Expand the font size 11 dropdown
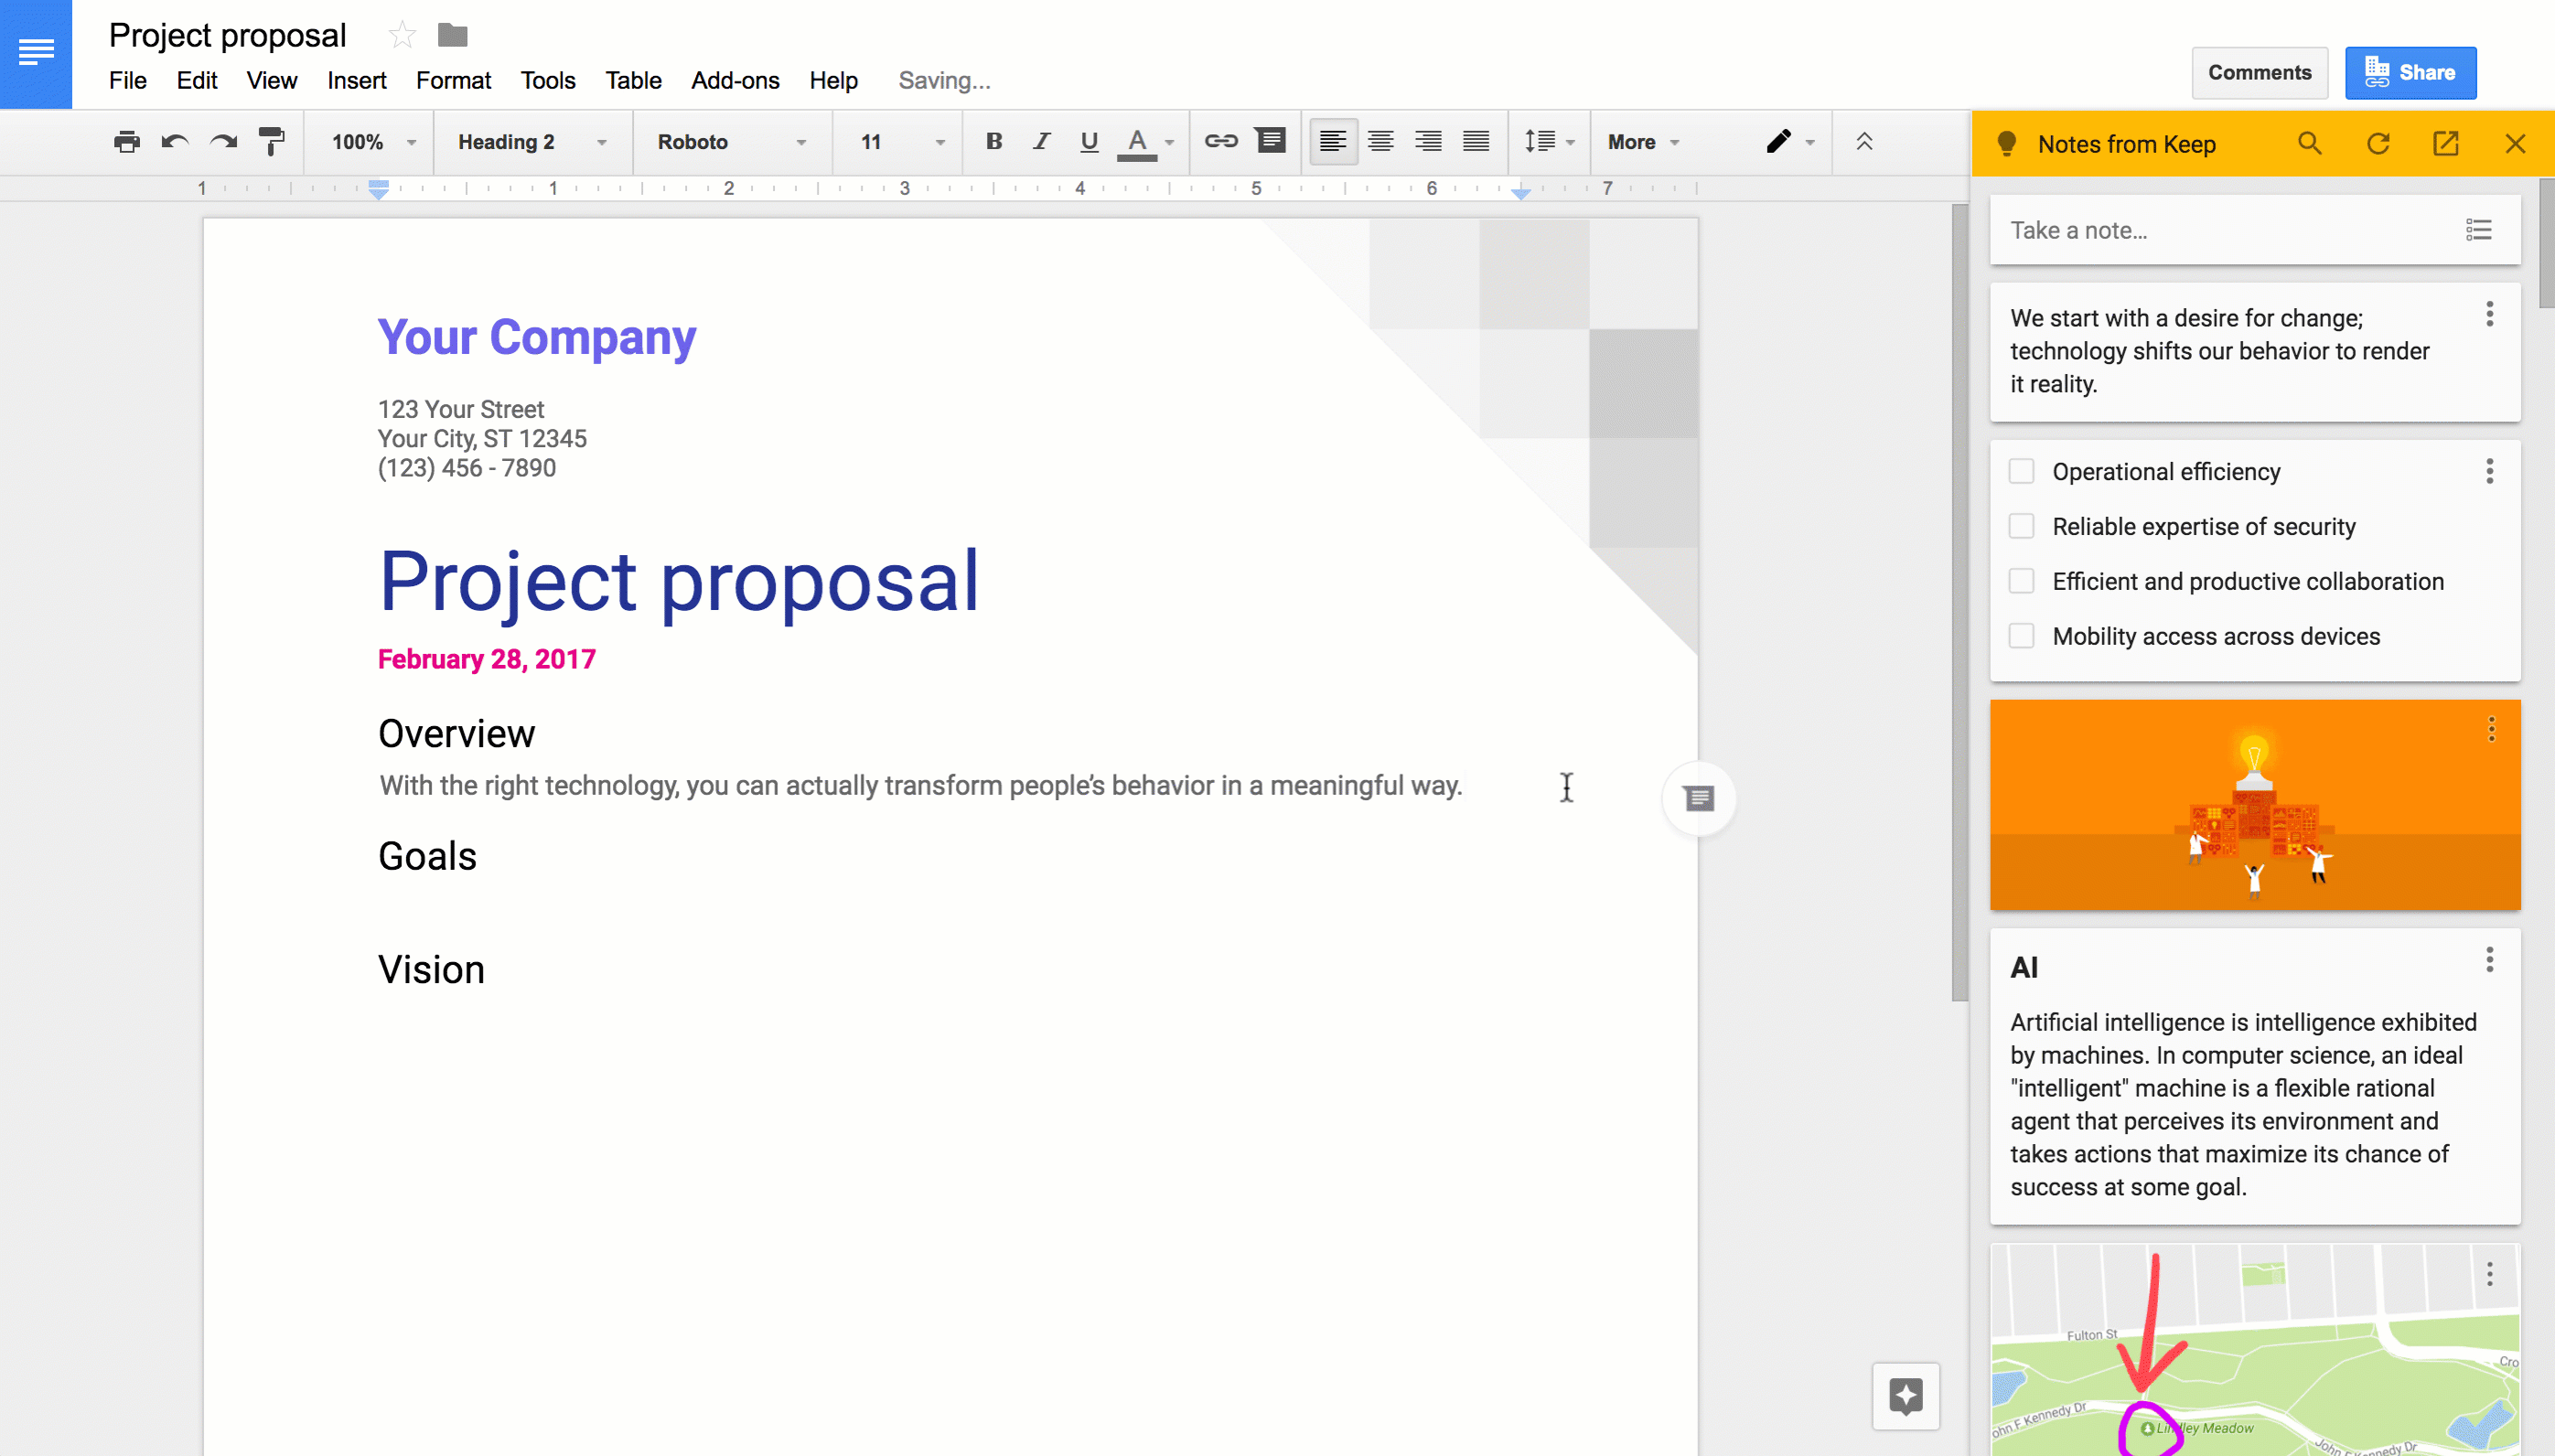This screenshot has width=2555, height=1456. tap(940, 142)
